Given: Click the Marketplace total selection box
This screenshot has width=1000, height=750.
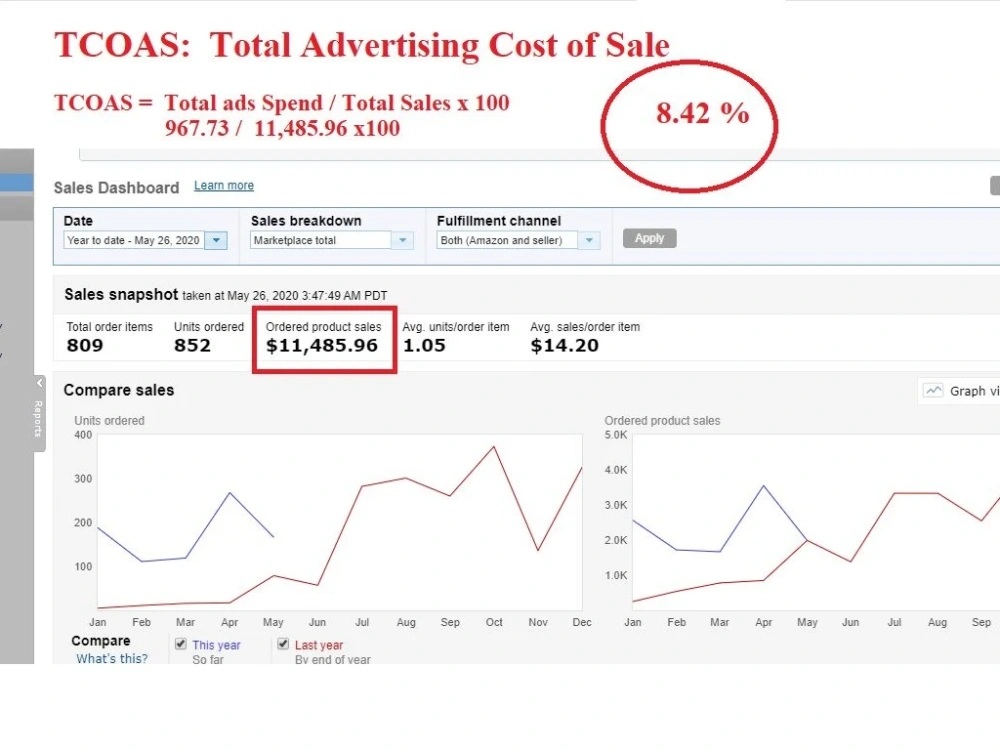Looking at the screenshot, I should click(321, 240).
